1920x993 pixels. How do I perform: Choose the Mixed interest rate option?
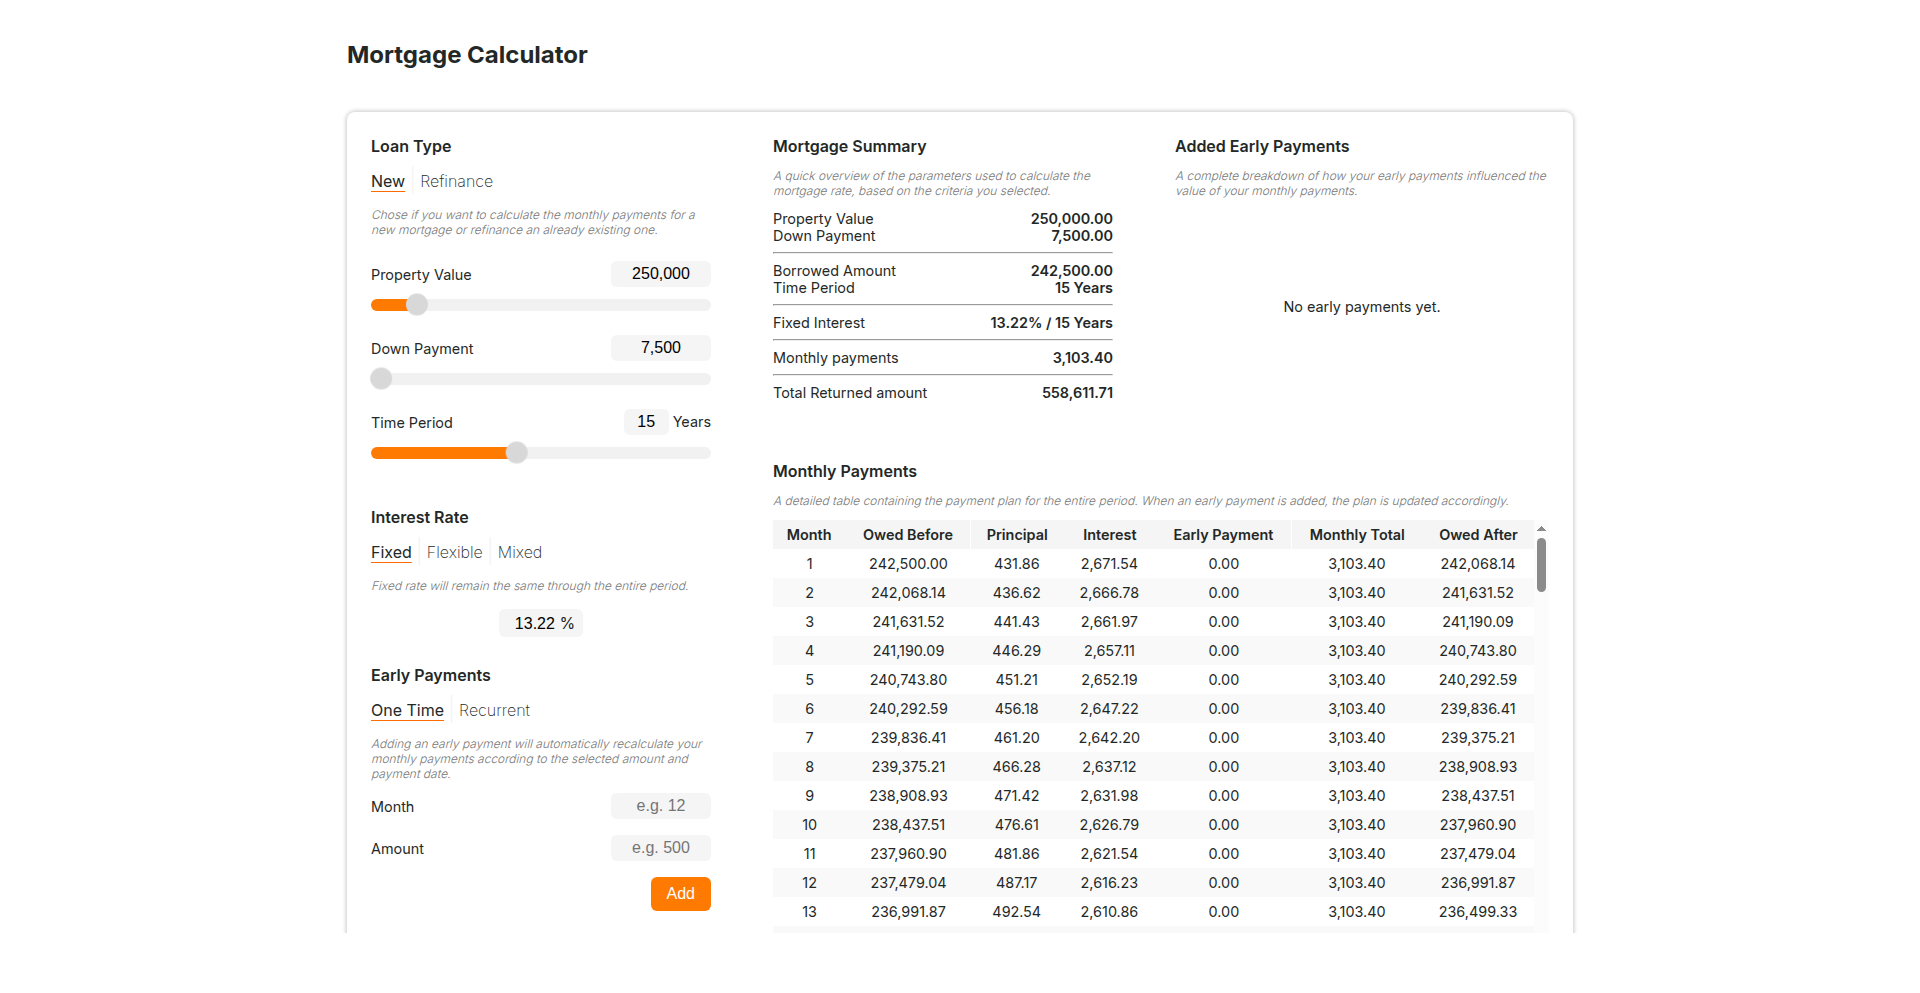(519, 552)
